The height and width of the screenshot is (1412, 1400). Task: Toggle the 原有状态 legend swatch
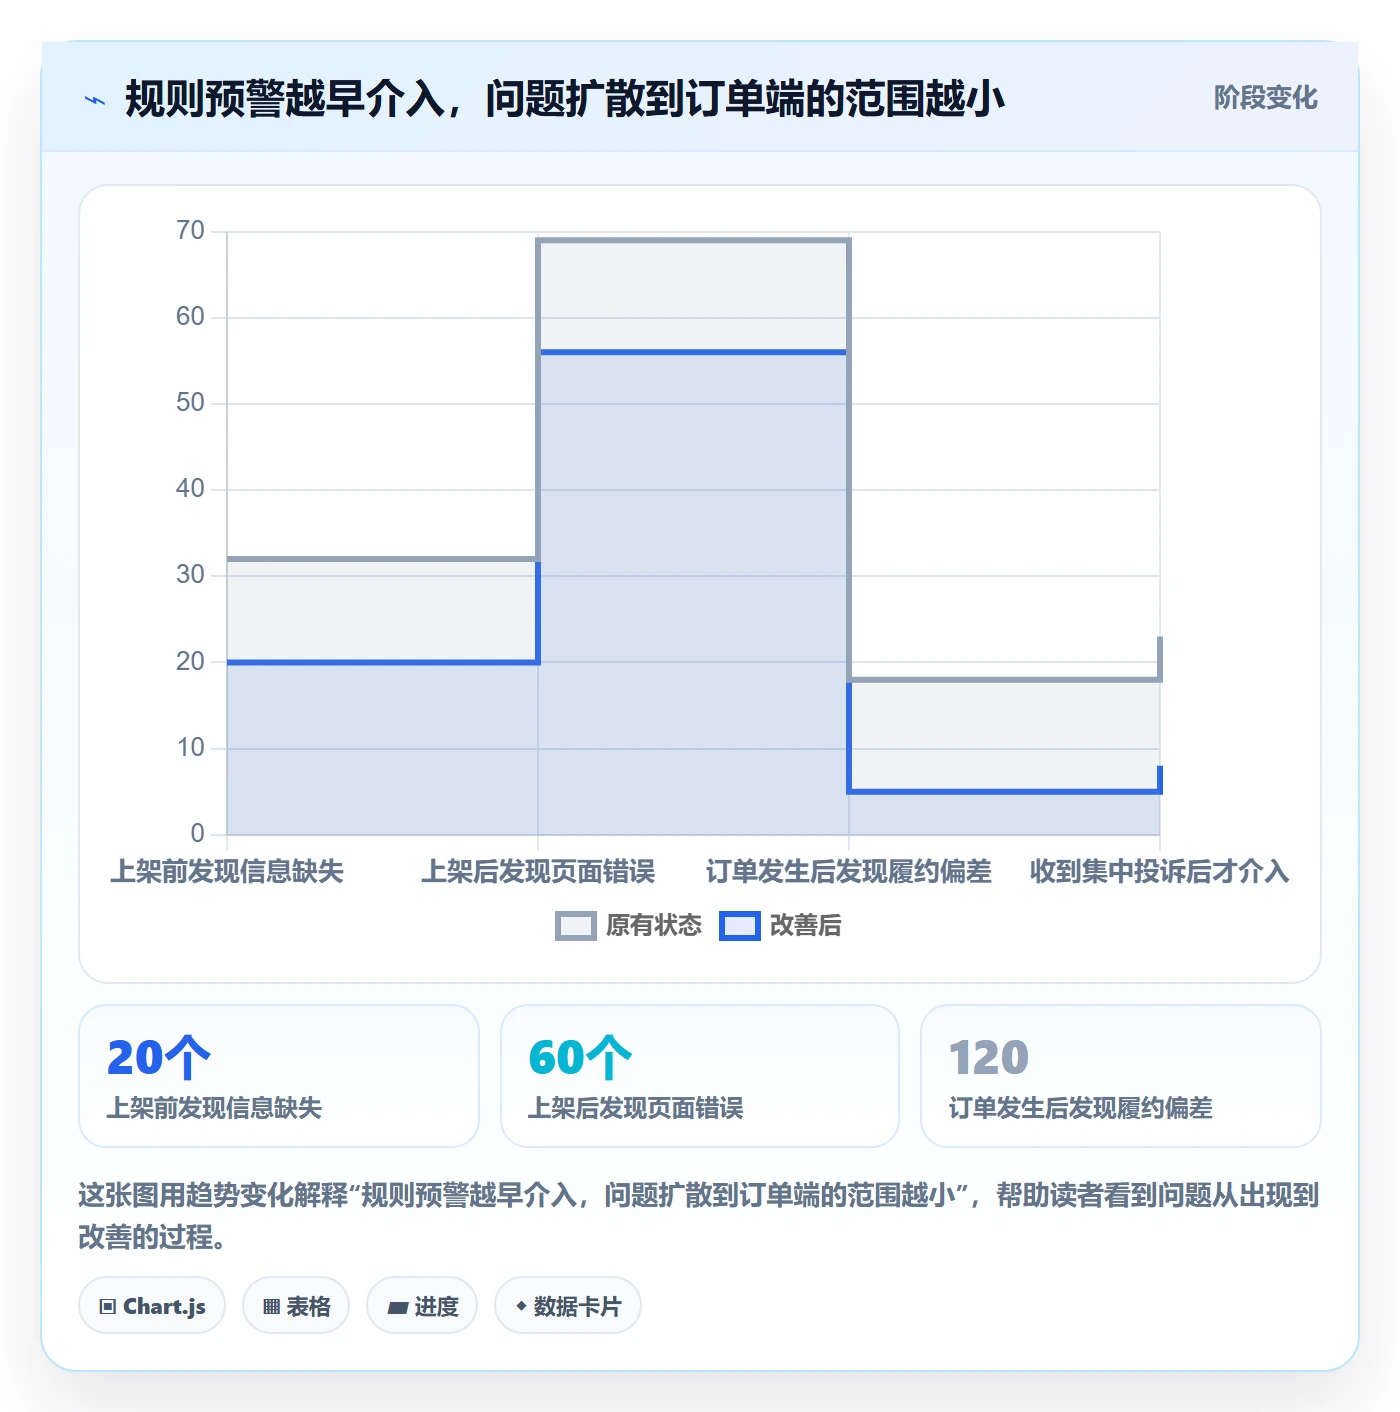pos(575,926)
